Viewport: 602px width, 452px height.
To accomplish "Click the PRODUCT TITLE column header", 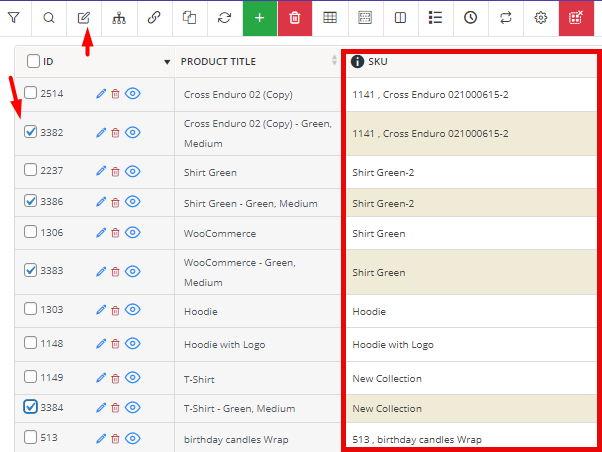I will 218,62.
